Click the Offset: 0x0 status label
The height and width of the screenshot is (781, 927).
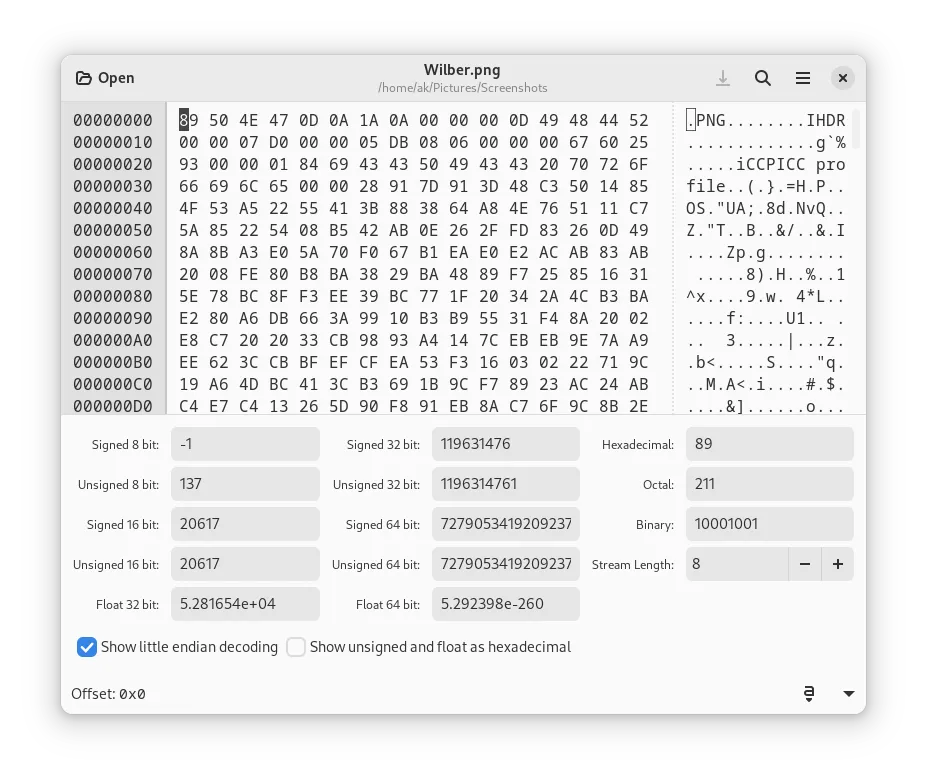tap(108, 694)
